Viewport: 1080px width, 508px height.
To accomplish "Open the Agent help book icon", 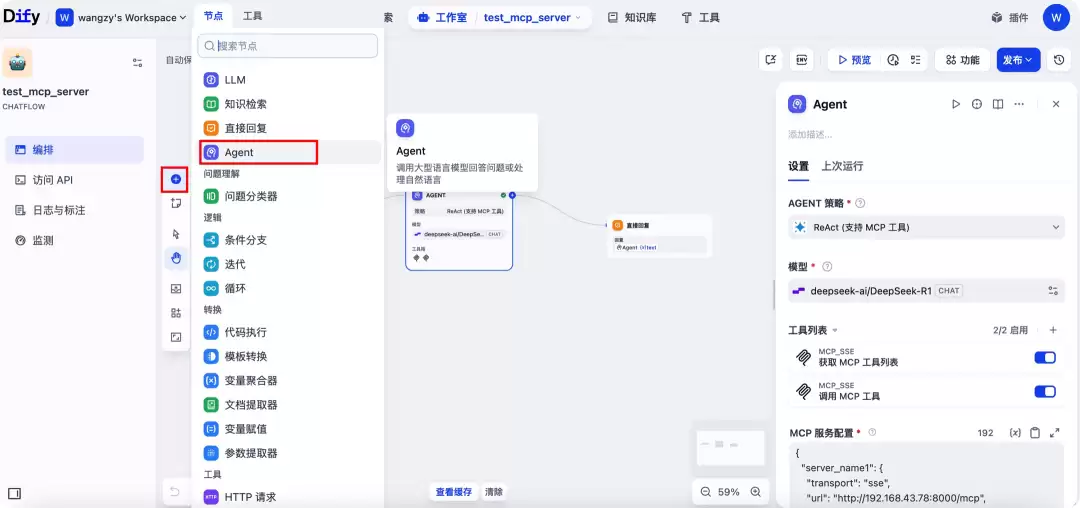I will pyautogui.click(x=997, y=104).
